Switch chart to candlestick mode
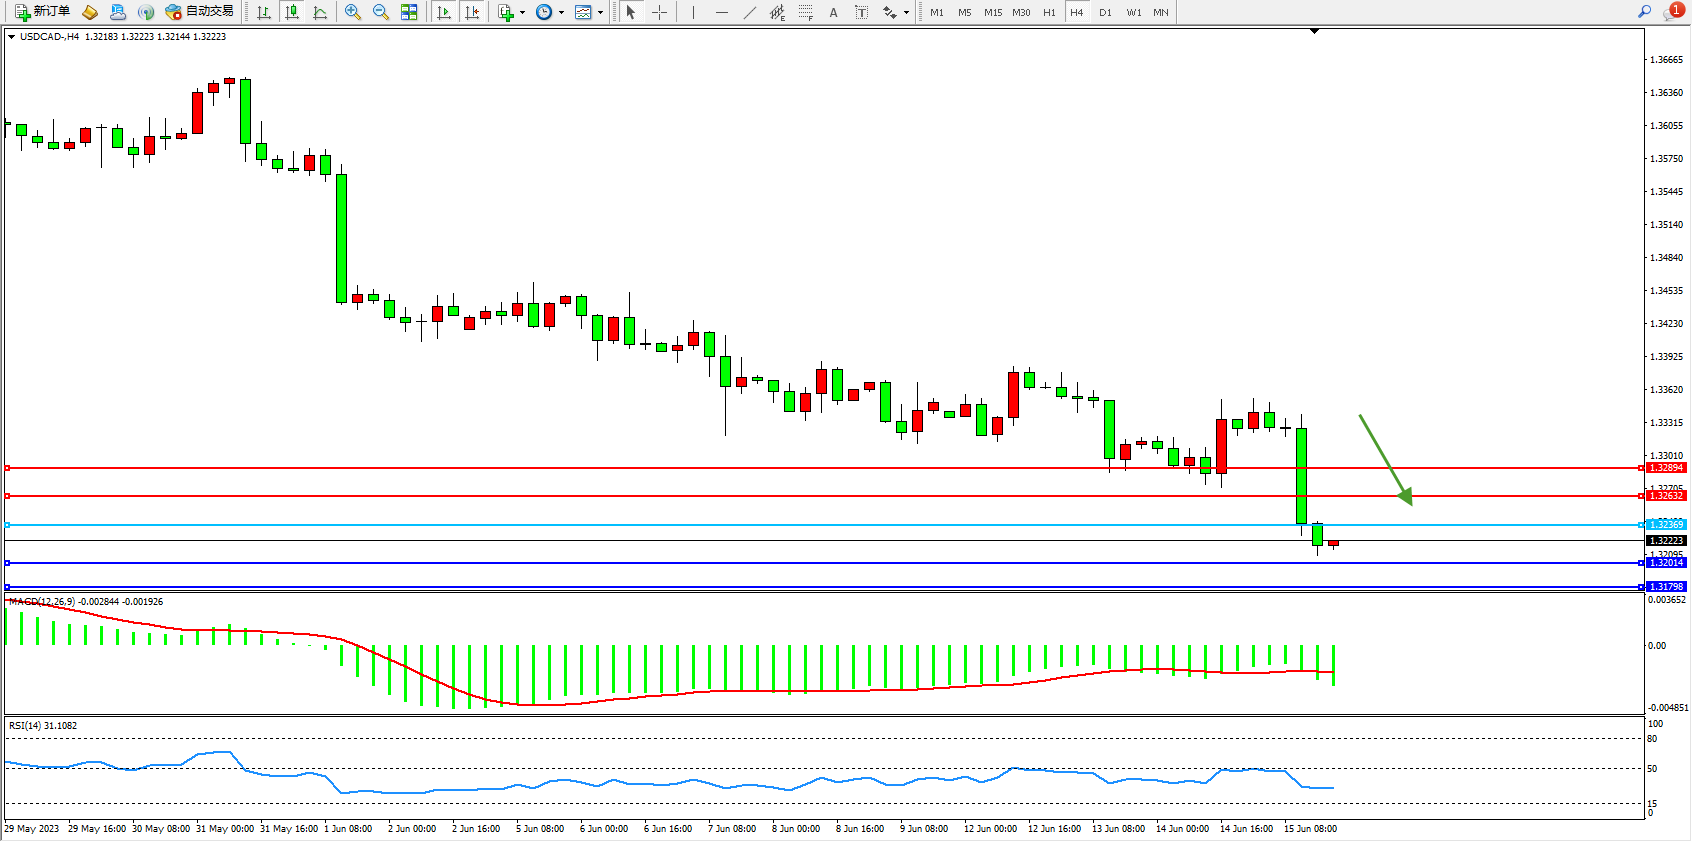The width and height of the screenshot is (1692, 842). click(x=292, y=12)
